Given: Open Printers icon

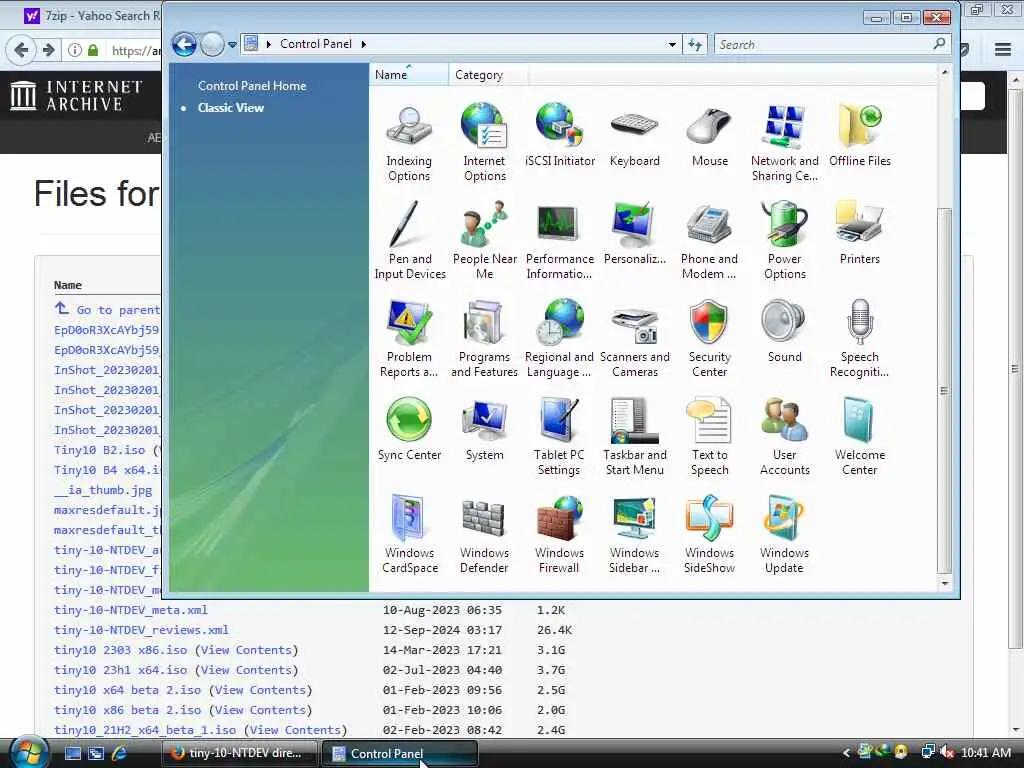Looking at the screenshot, I should [859, 233].
